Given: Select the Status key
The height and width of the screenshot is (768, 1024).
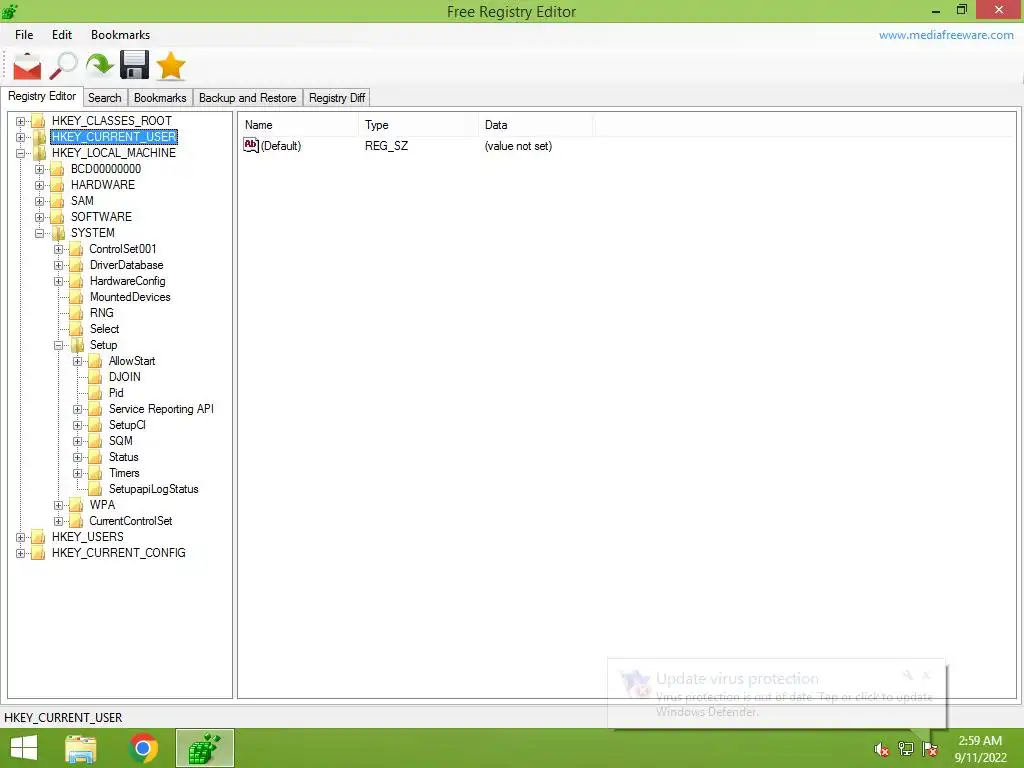Looking at the screenshot, I should (x=123, y=457).
